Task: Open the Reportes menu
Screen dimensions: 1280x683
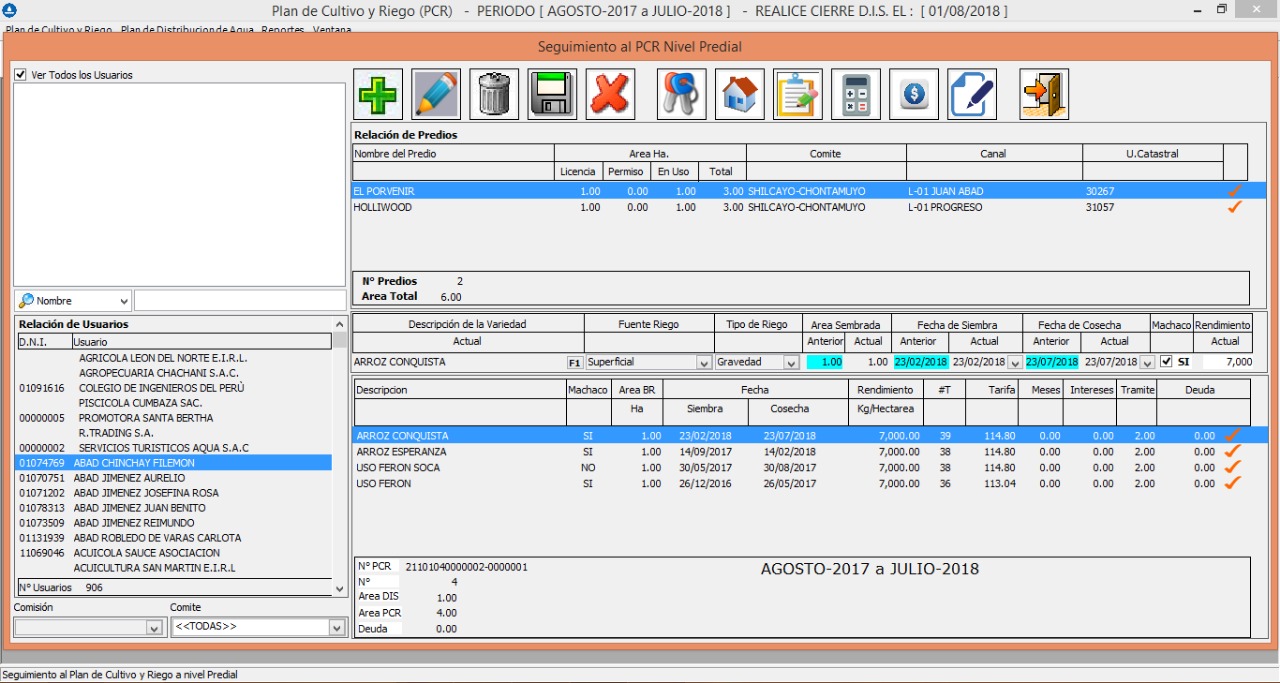Action: tap(283, 30)
